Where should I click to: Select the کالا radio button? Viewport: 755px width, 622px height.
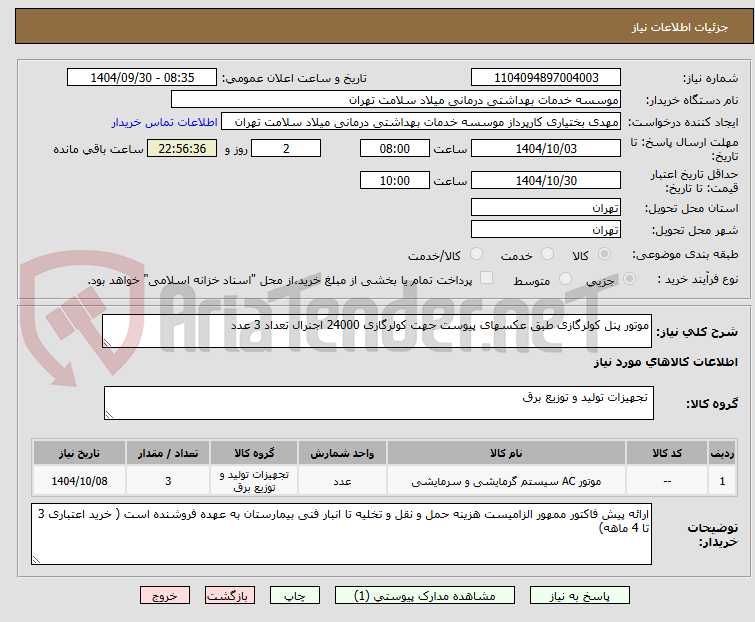pos(604,254)
